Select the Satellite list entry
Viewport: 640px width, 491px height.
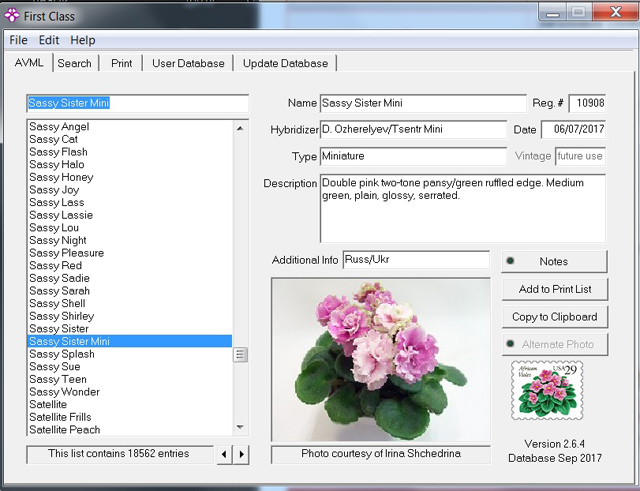(x=130, y=404)
